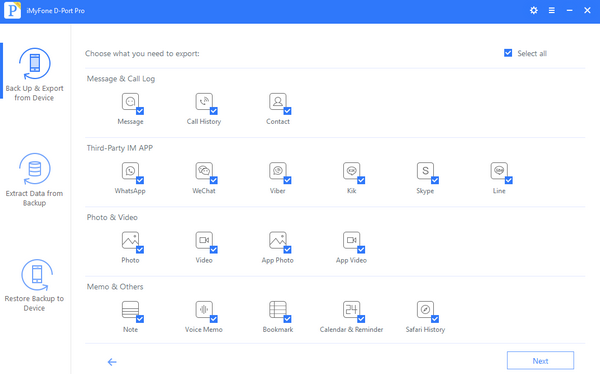Click the Skype icon
The width and height of the screenshot is (600, 374).
(425, 171)
